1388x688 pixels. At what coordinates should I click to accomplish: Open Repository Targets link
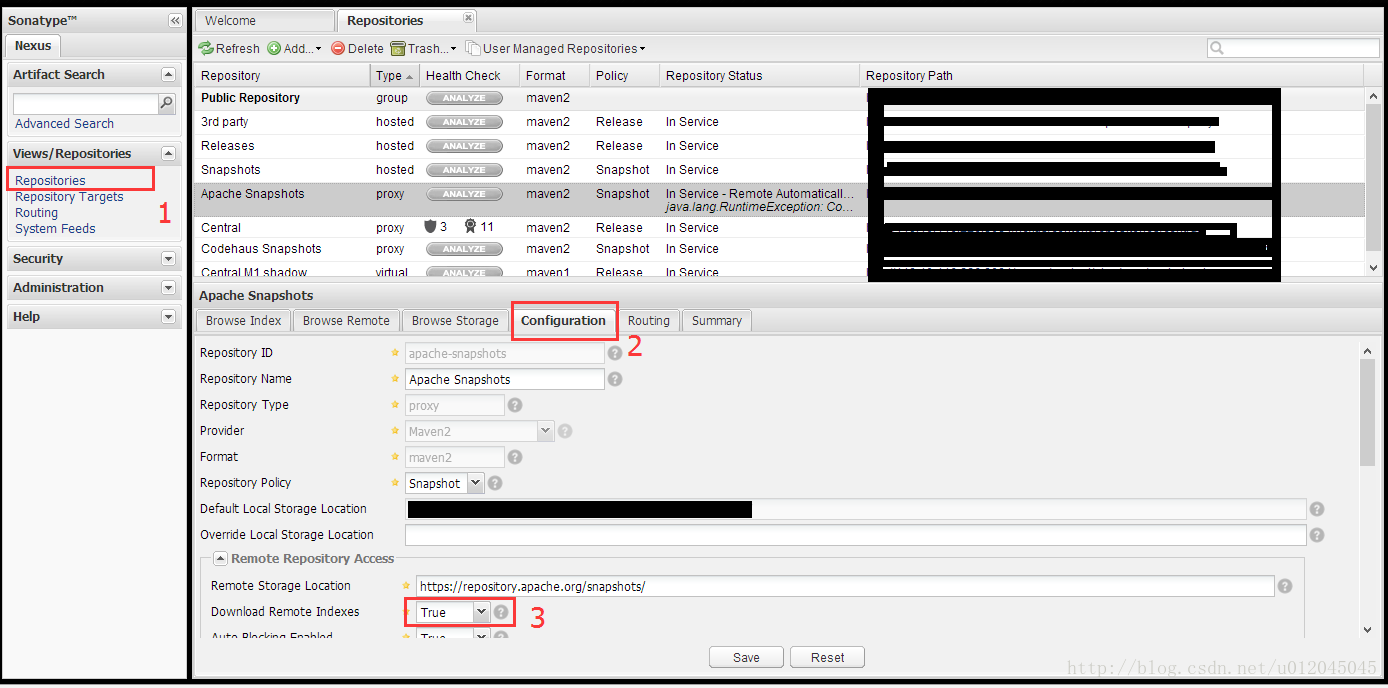[69, 197]
